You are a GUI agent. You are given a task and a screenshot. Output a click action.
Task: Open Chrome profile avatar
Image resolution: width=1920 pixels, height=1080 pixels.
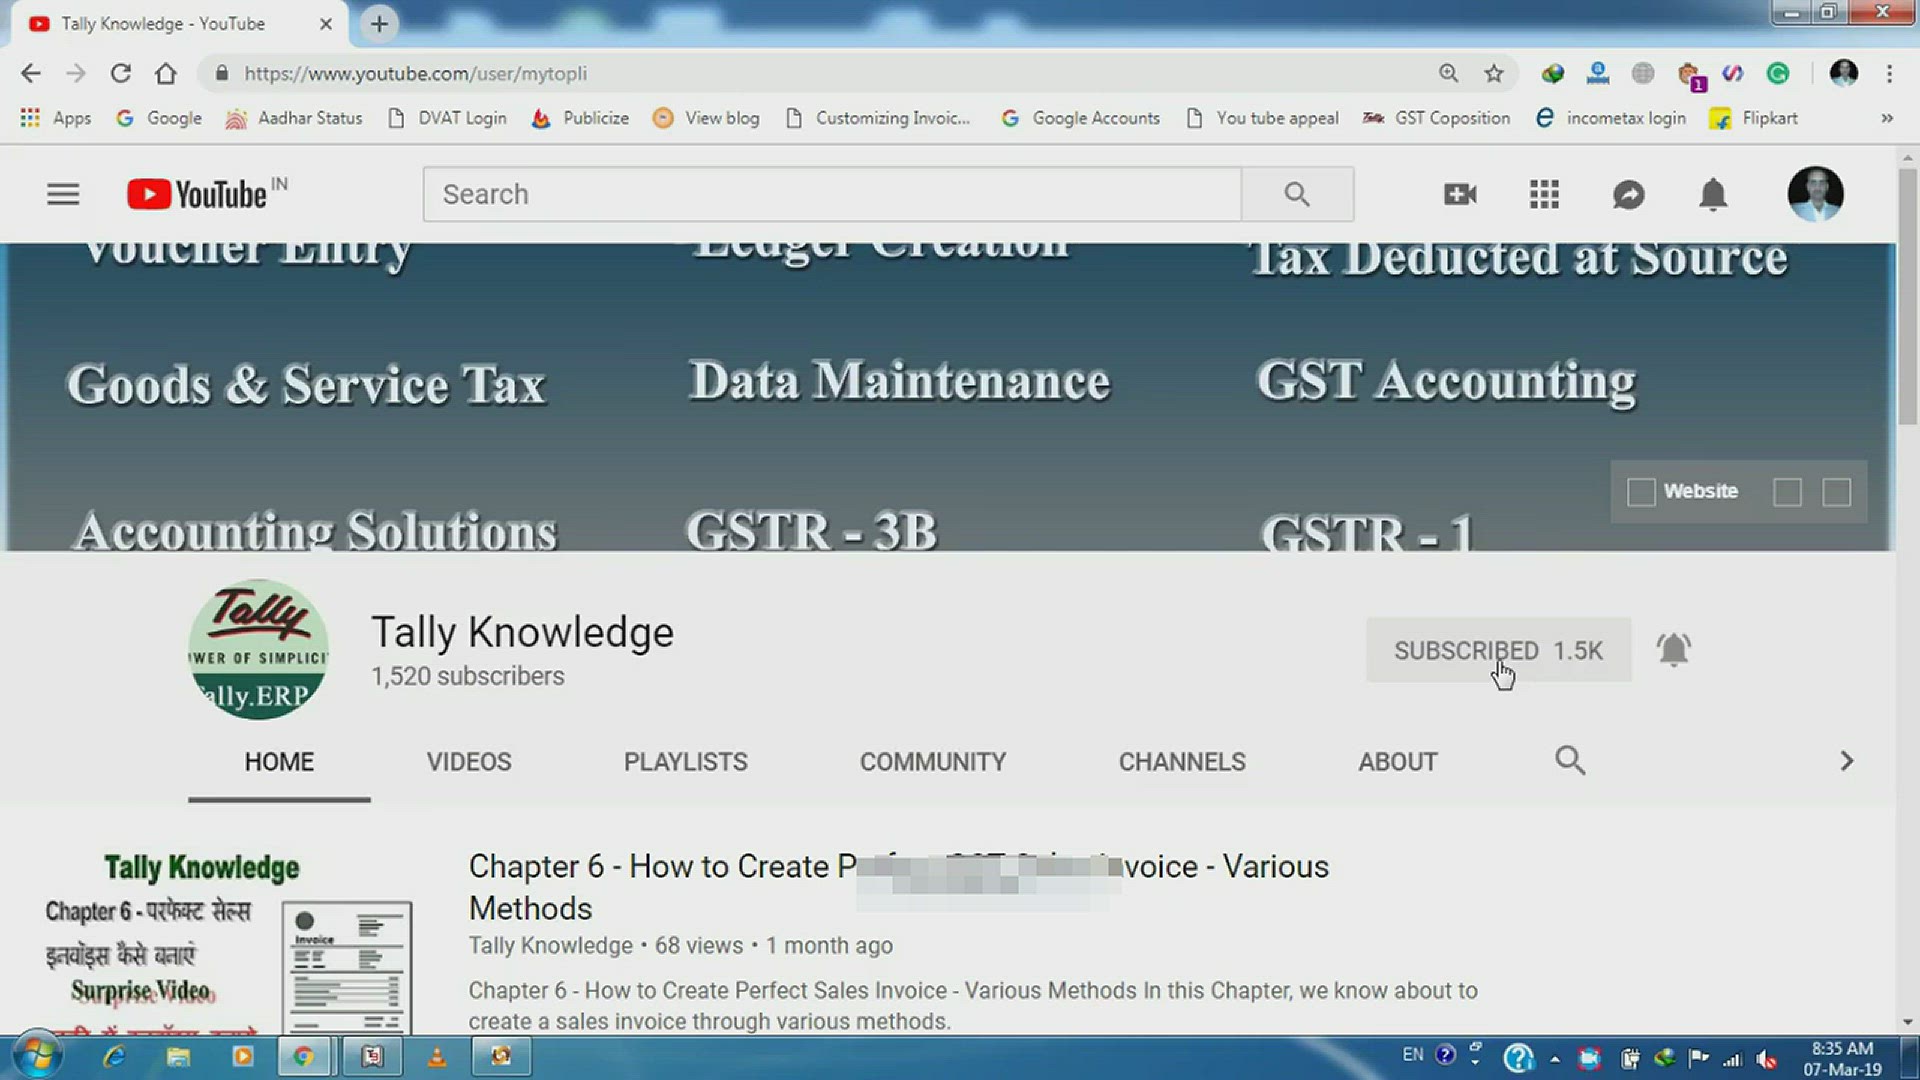[1844, 73]
